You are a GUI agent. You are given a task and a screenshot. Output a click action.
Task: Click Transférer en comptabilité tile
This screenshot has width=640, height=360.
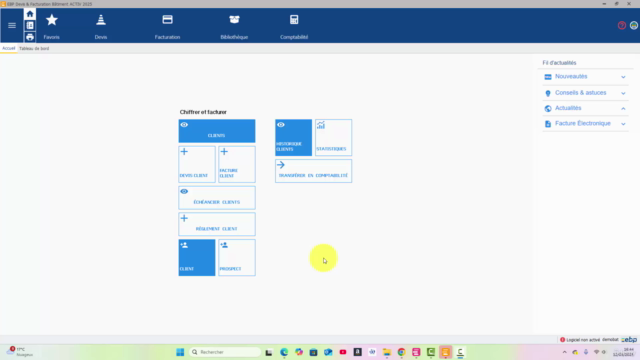click(313, 171)
